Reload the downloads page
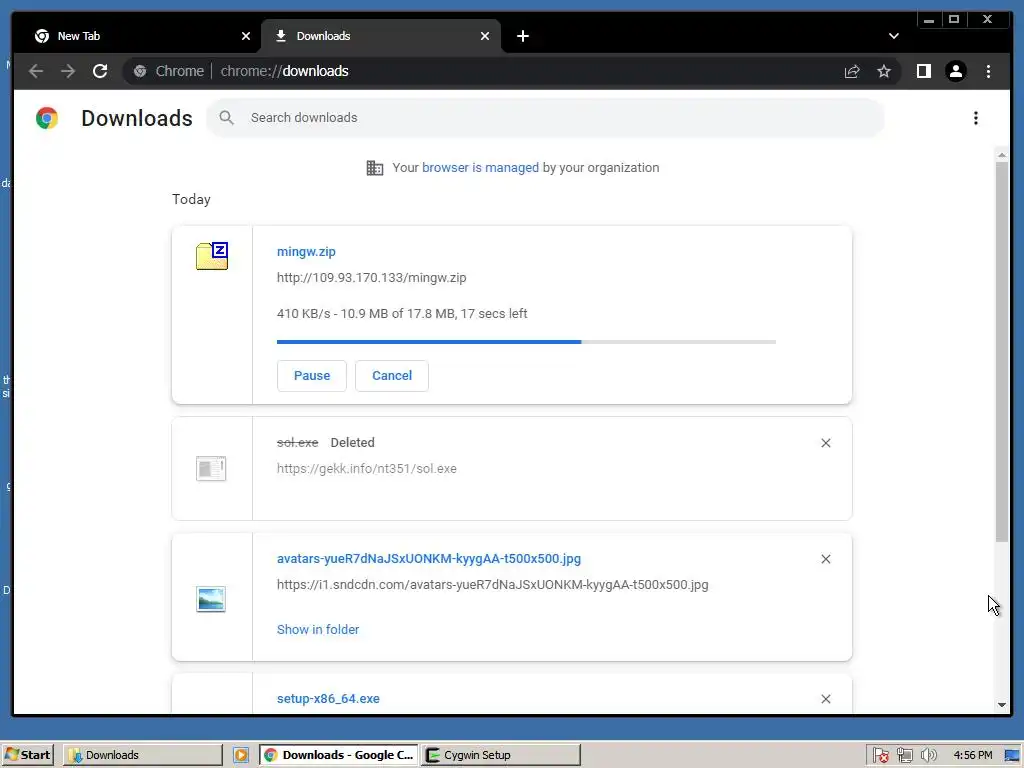This screenshot has width=1024, height=768. coord(100,71)
